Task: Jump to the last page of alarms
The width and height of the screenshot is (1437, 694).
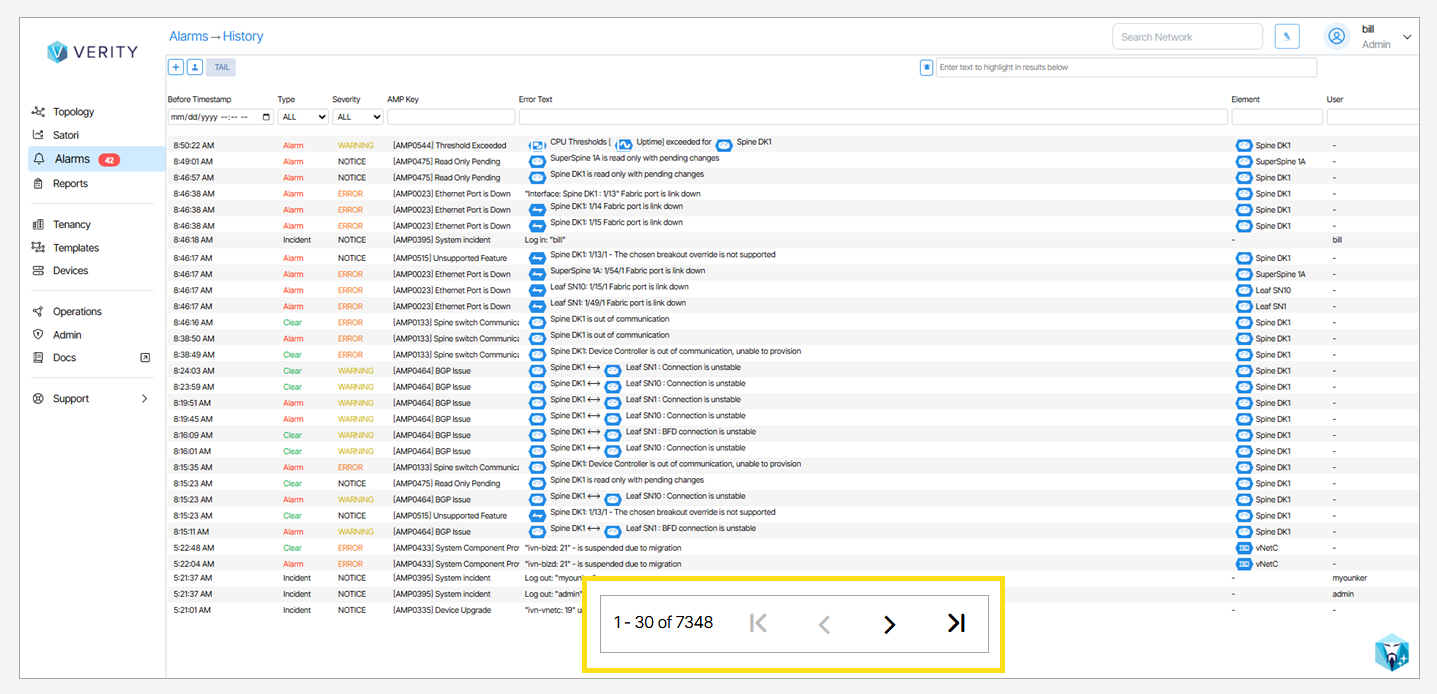Action: (x=956, y=623)
